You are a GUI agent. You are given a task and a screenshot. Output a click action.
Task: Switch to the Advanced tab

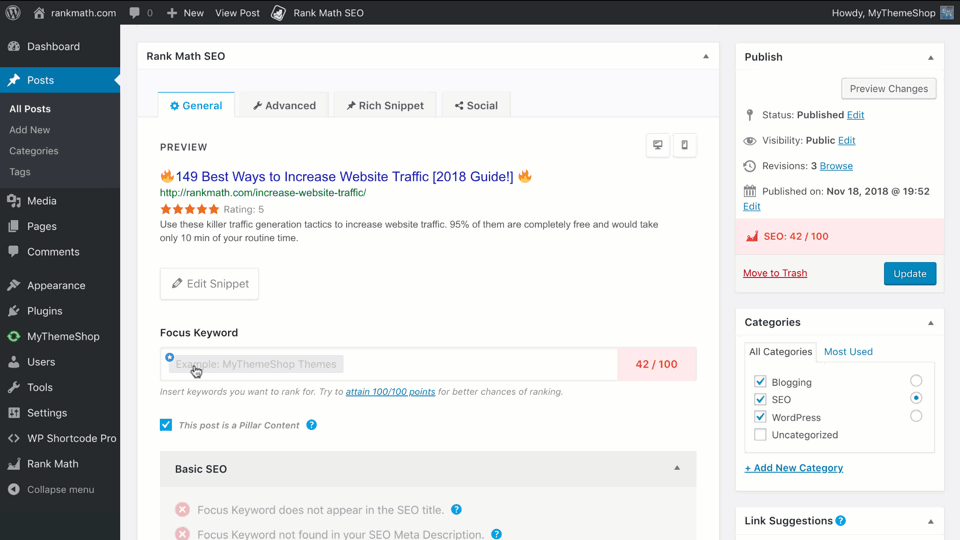click(284, 105)
